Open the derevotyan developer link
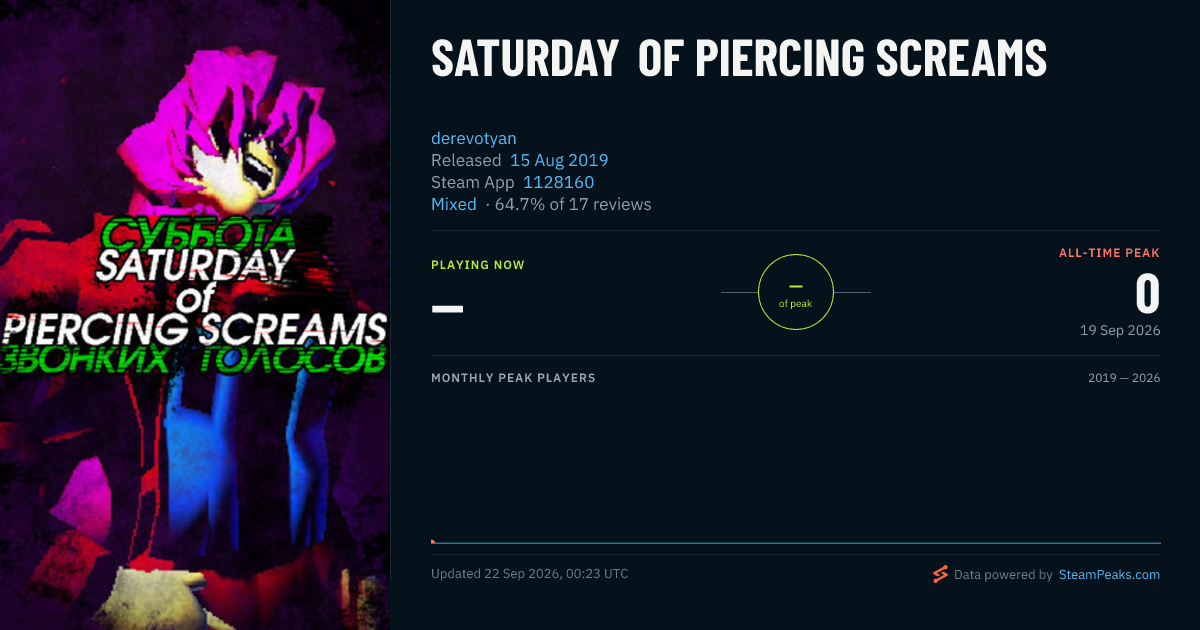1200x630 pixels. [x=474, y=138]
